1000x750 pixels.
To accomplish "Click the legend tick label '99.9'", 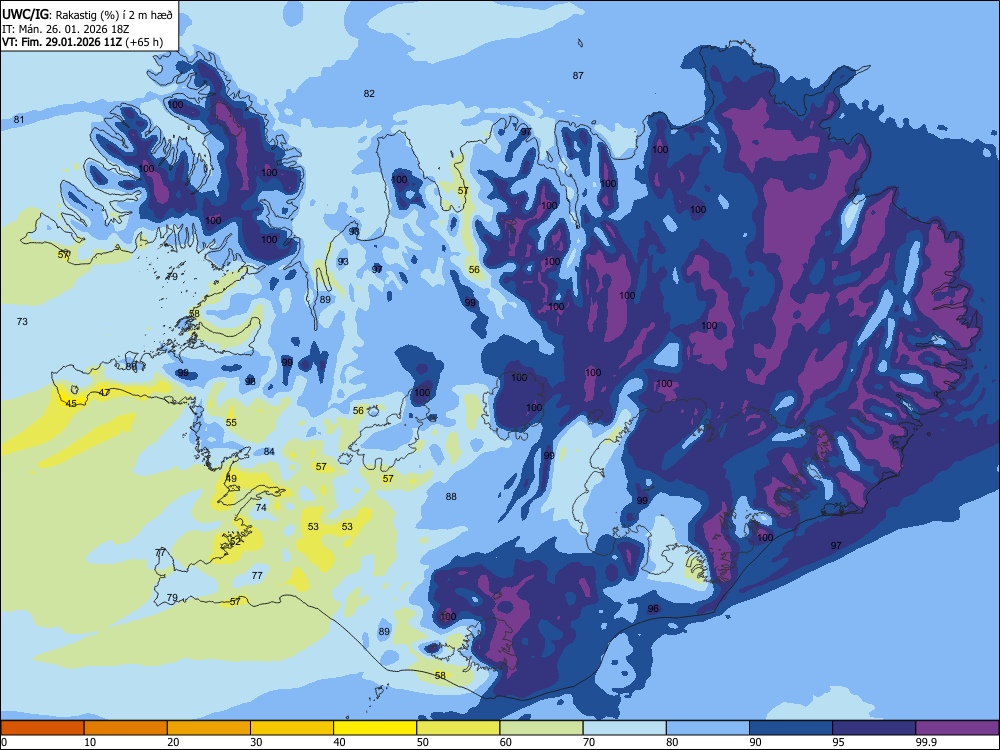I will (926, 742).
